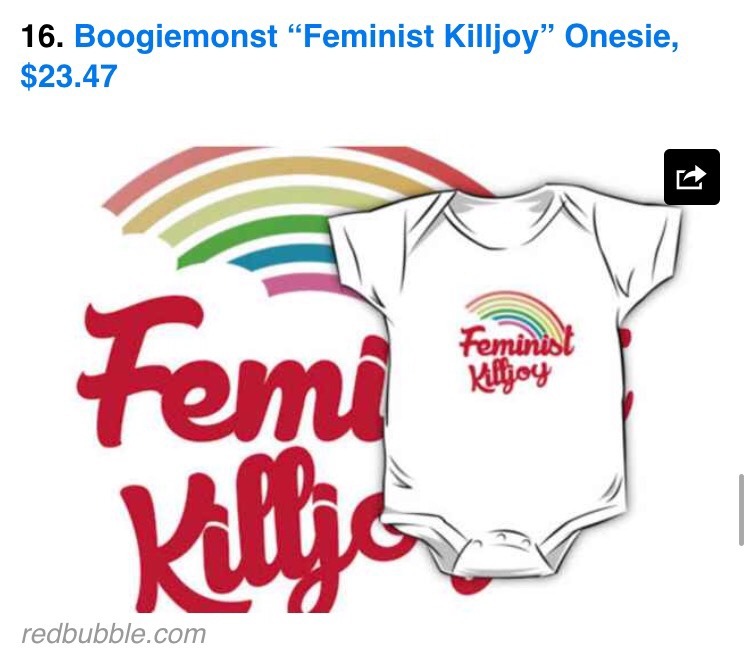
Task: Open the Boogiemonst "Feminist Killjoy" Onesie link
Action: tap(349, 56)
